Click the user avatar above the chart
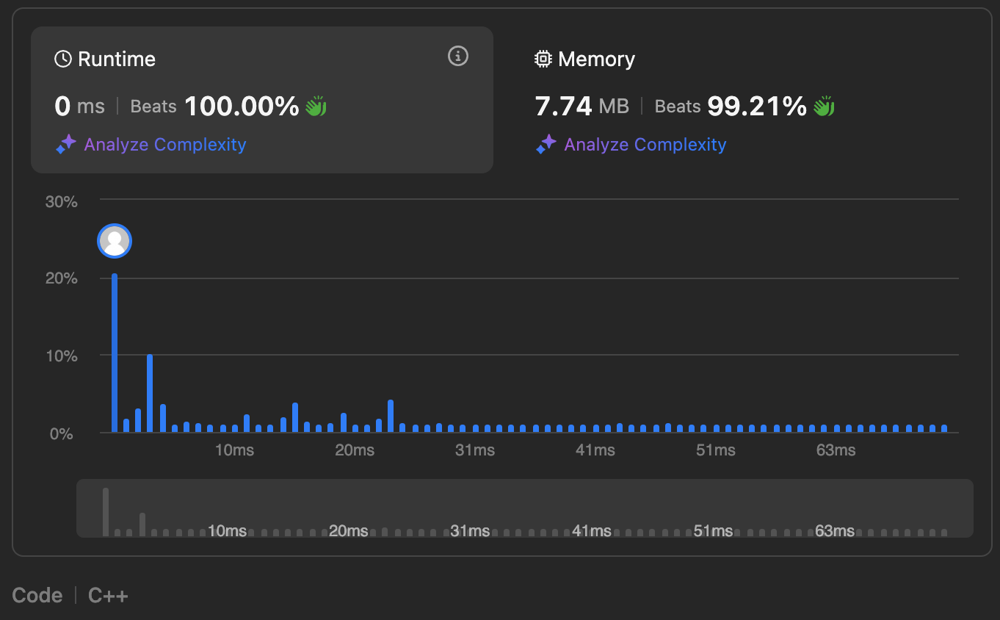 tap(115, 241)
